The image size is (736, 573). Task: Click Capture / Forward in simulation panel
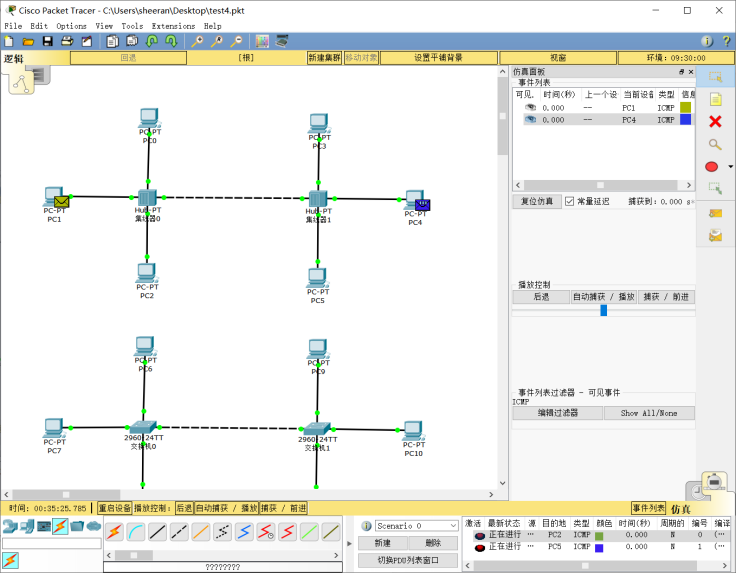coord(666,297)
